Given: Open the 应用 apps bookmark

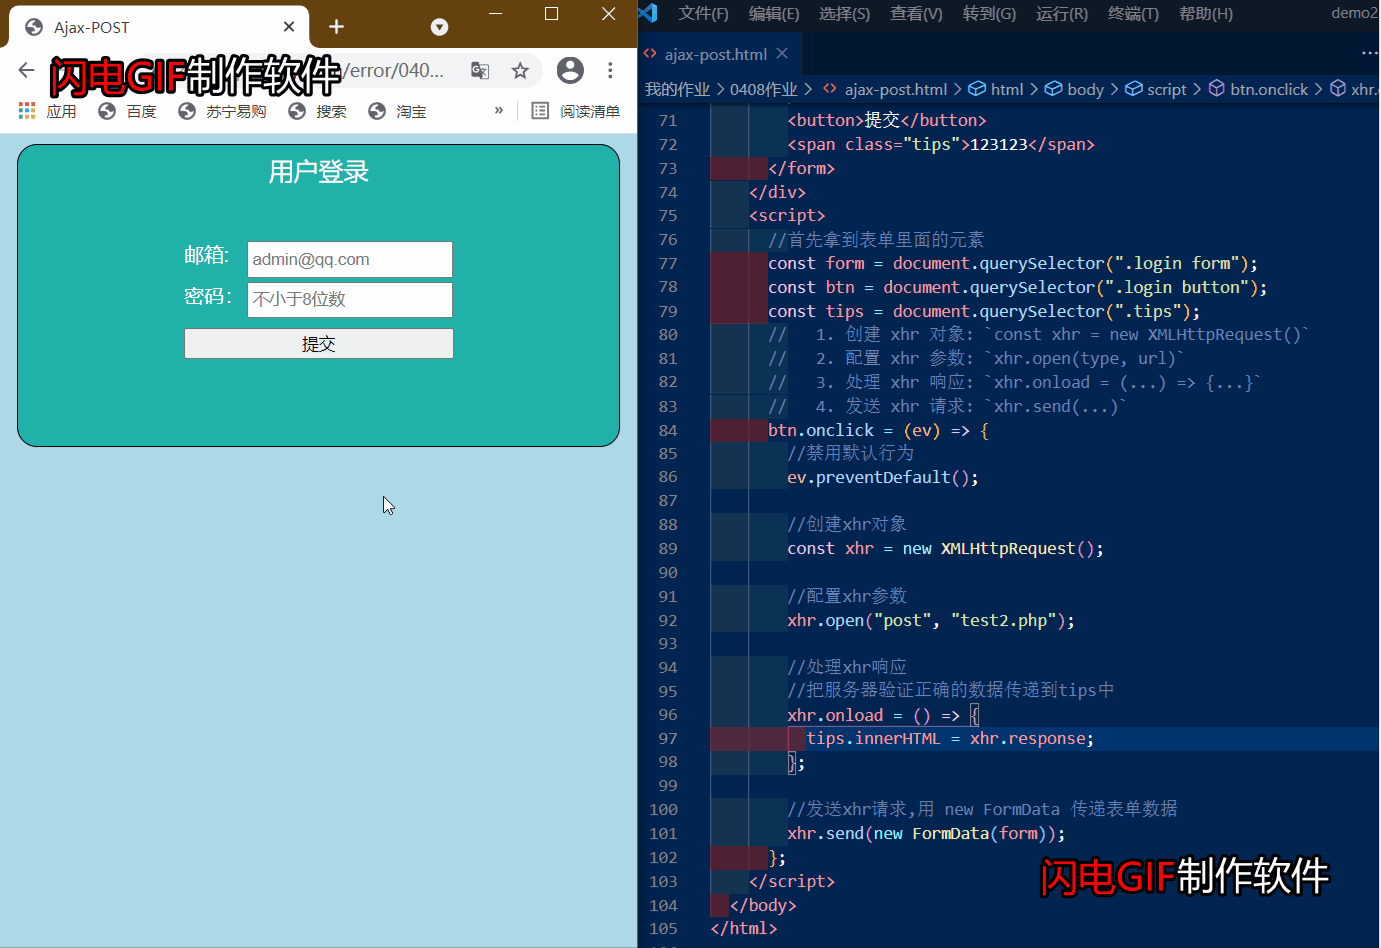Looking at the screenshot, I should point(48,111).
